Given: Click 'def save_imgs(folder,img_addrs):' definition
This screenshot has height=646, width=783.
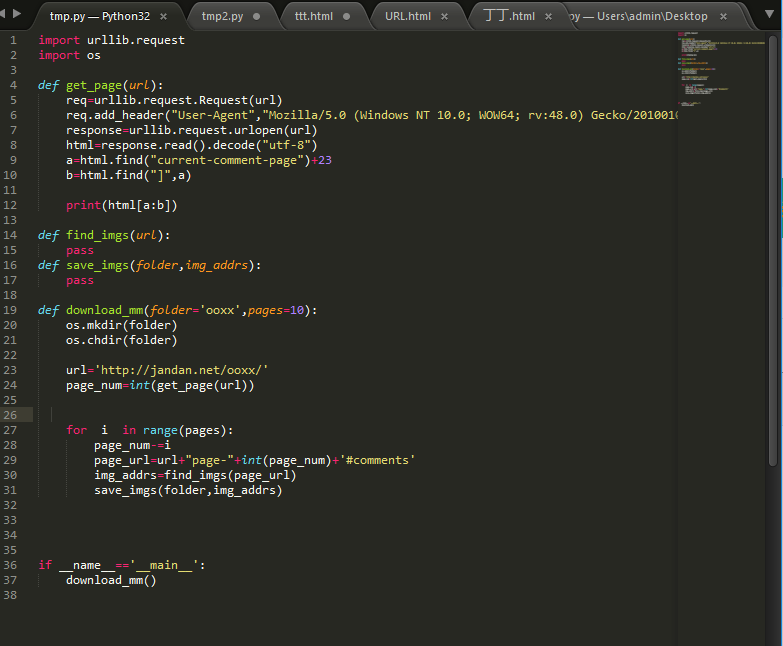Looking at the screenshot, I should tap(149, 265).
